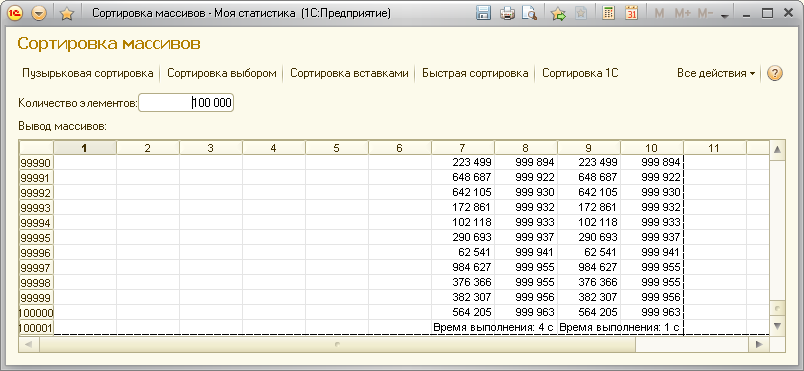Click vertical scrollbar down arrow

[777, 326]
